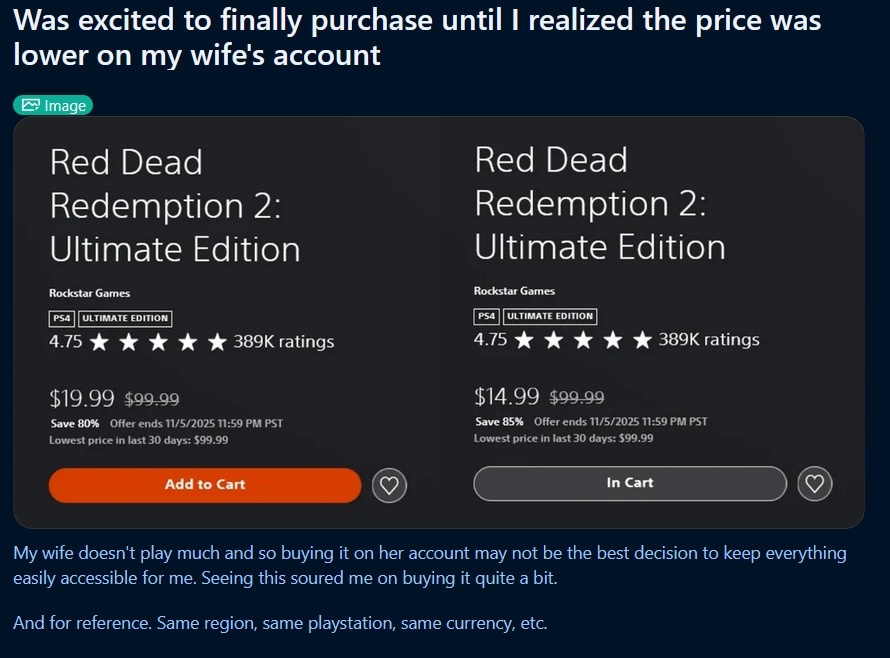Click the Save 85% offer label
Image resolution: width=890 pixels, height=658 pixels.
[494, 421]
